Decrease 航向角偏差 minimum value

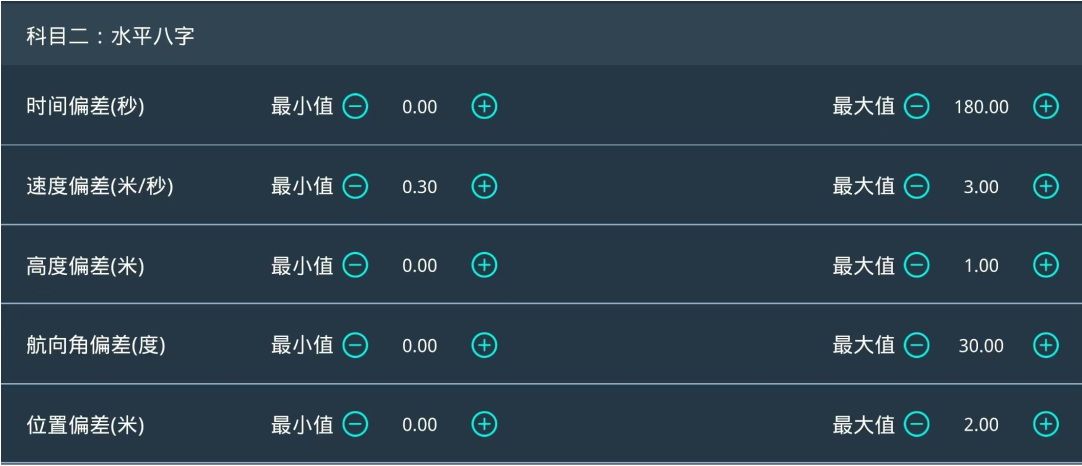coord(356,345)
